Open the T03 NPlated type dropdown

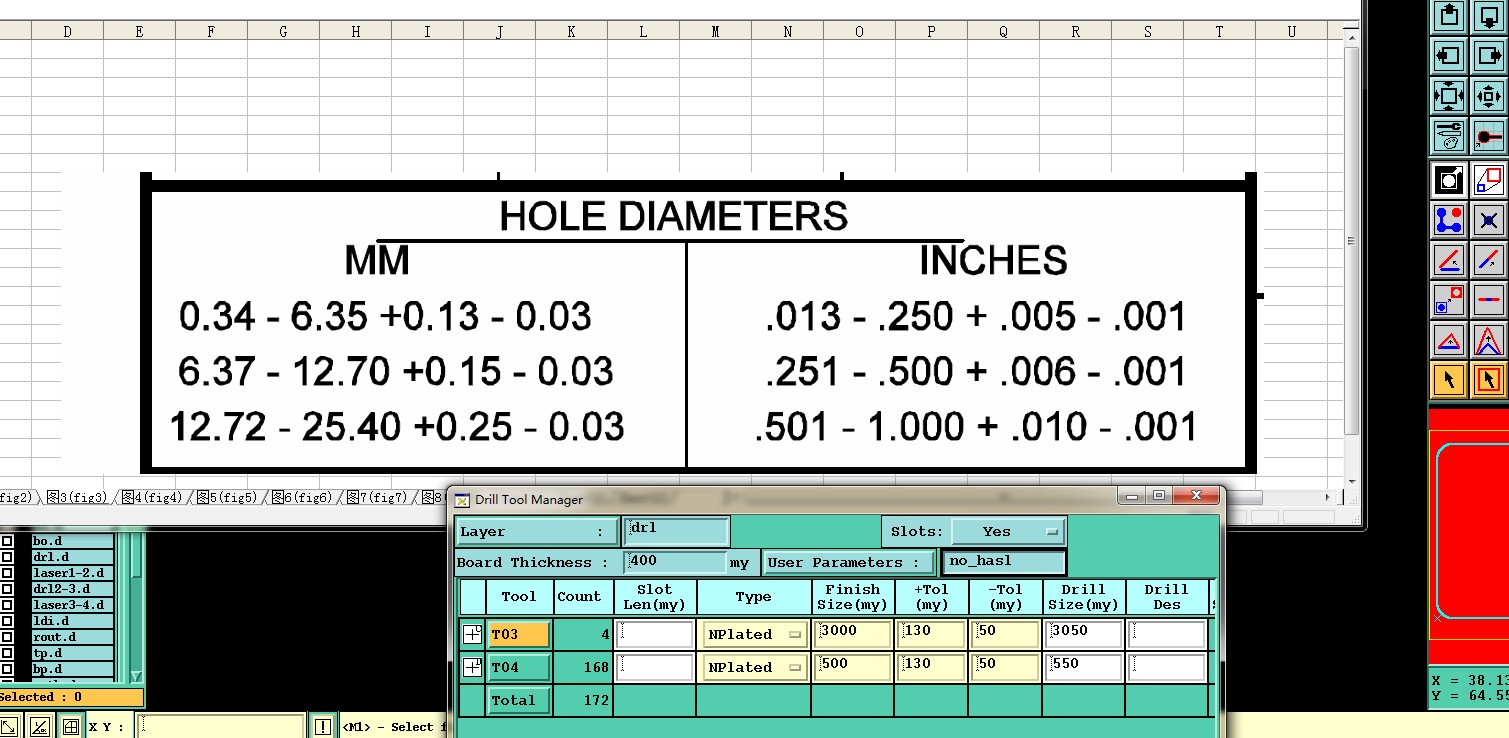[x=754, y=634]
